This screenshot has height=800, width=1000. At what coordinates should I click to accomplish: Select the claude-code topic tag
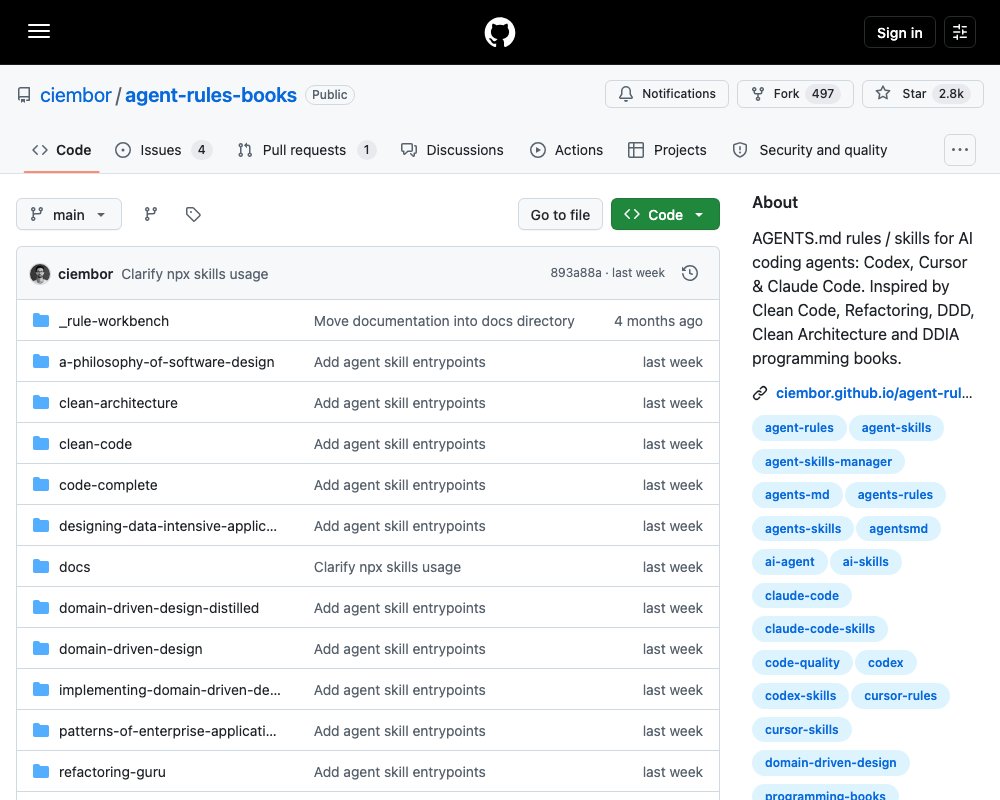tap(802, 596)
